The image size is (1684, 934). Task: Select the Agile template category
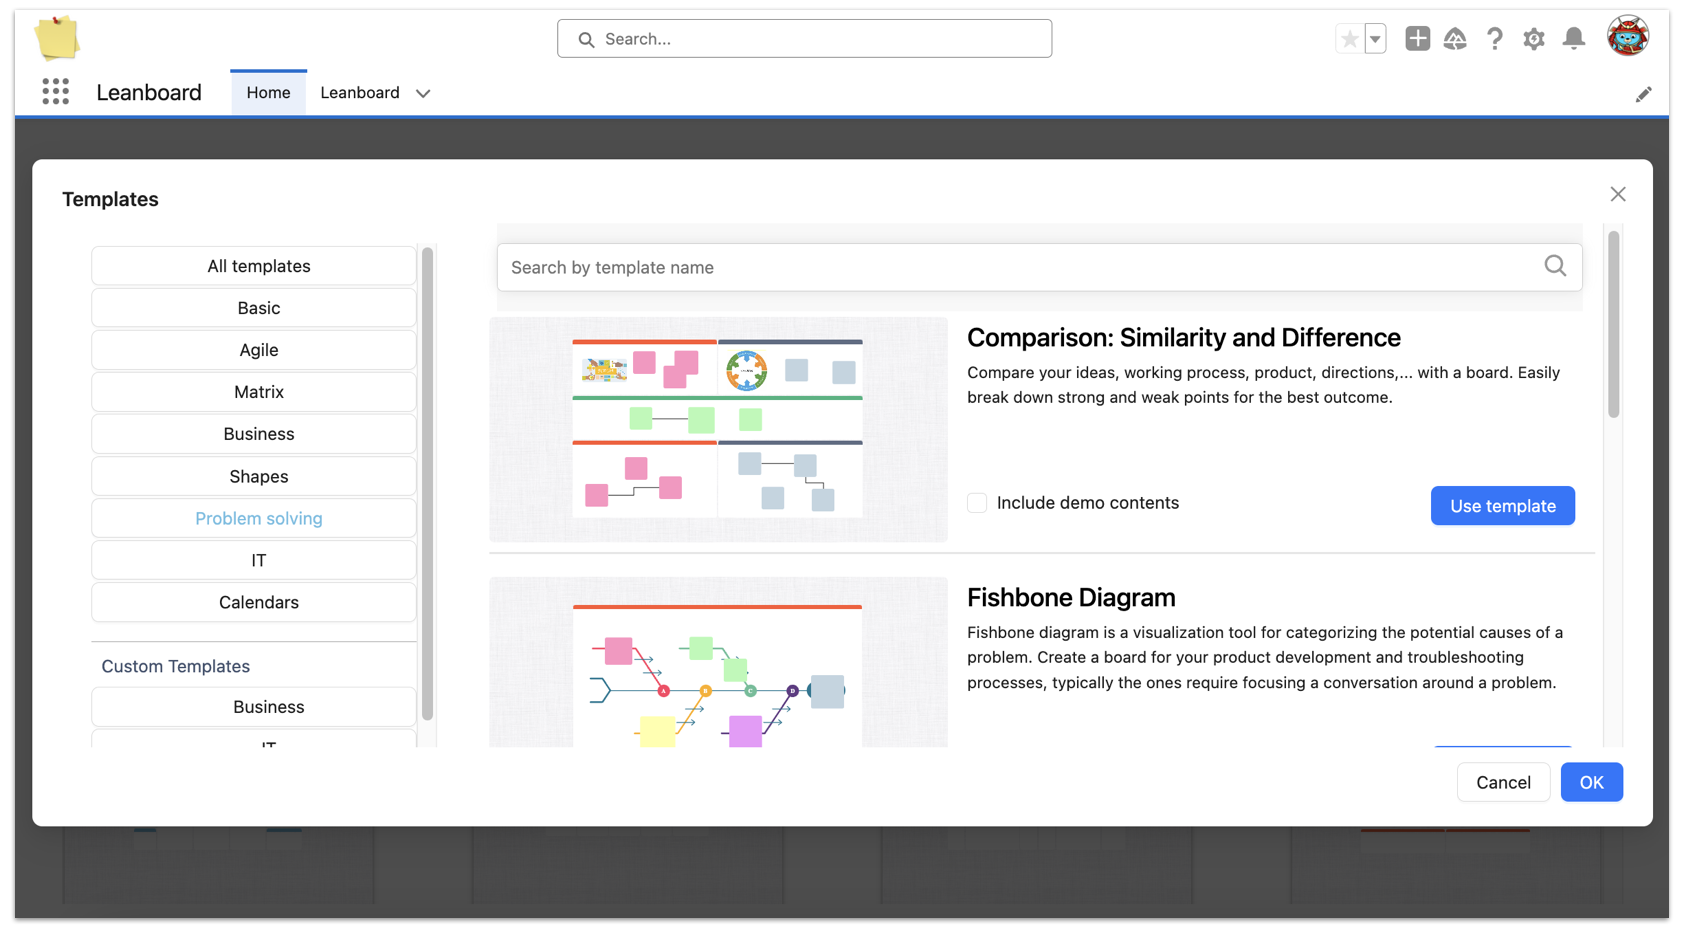tap(258, 350)
